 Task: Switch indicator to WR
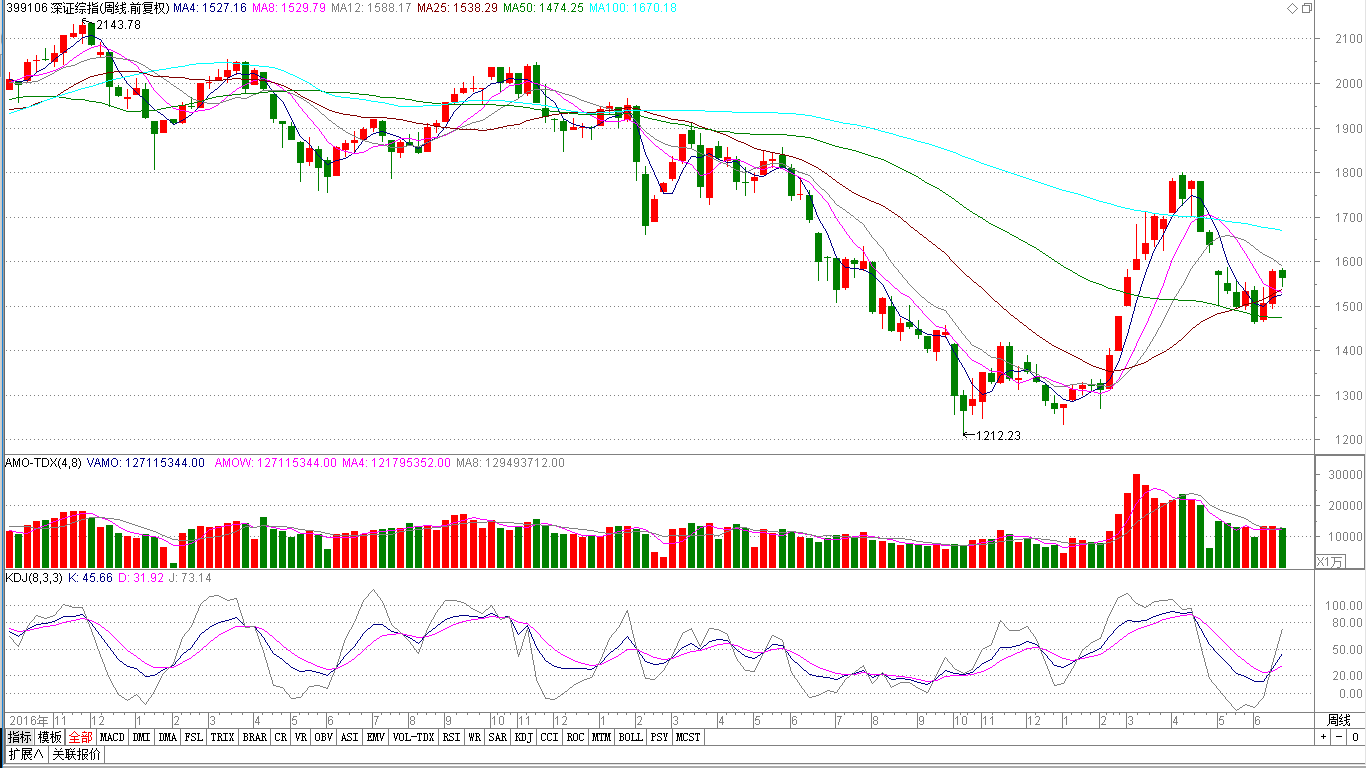(x=475, y=737)
